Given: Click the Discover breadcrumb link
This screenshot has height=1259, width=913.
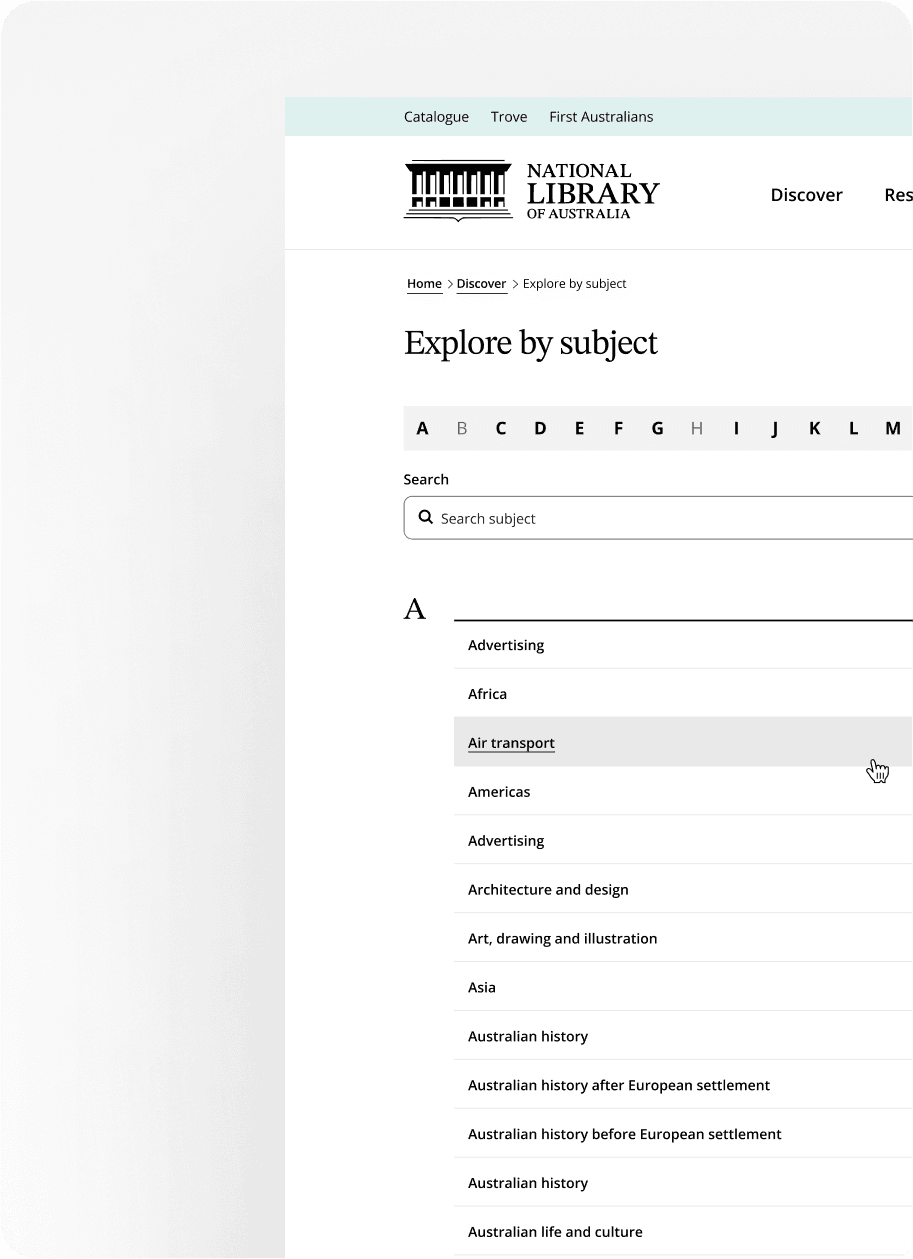Looking at the screenshot, I should coord(481,284).
